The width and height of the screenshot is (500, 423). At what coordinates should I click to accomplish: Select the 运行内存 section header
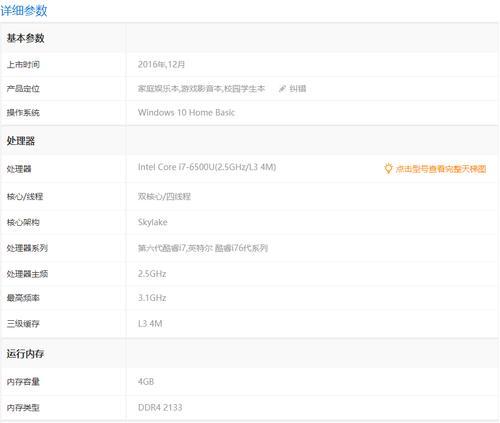click(x=25, y=354)
